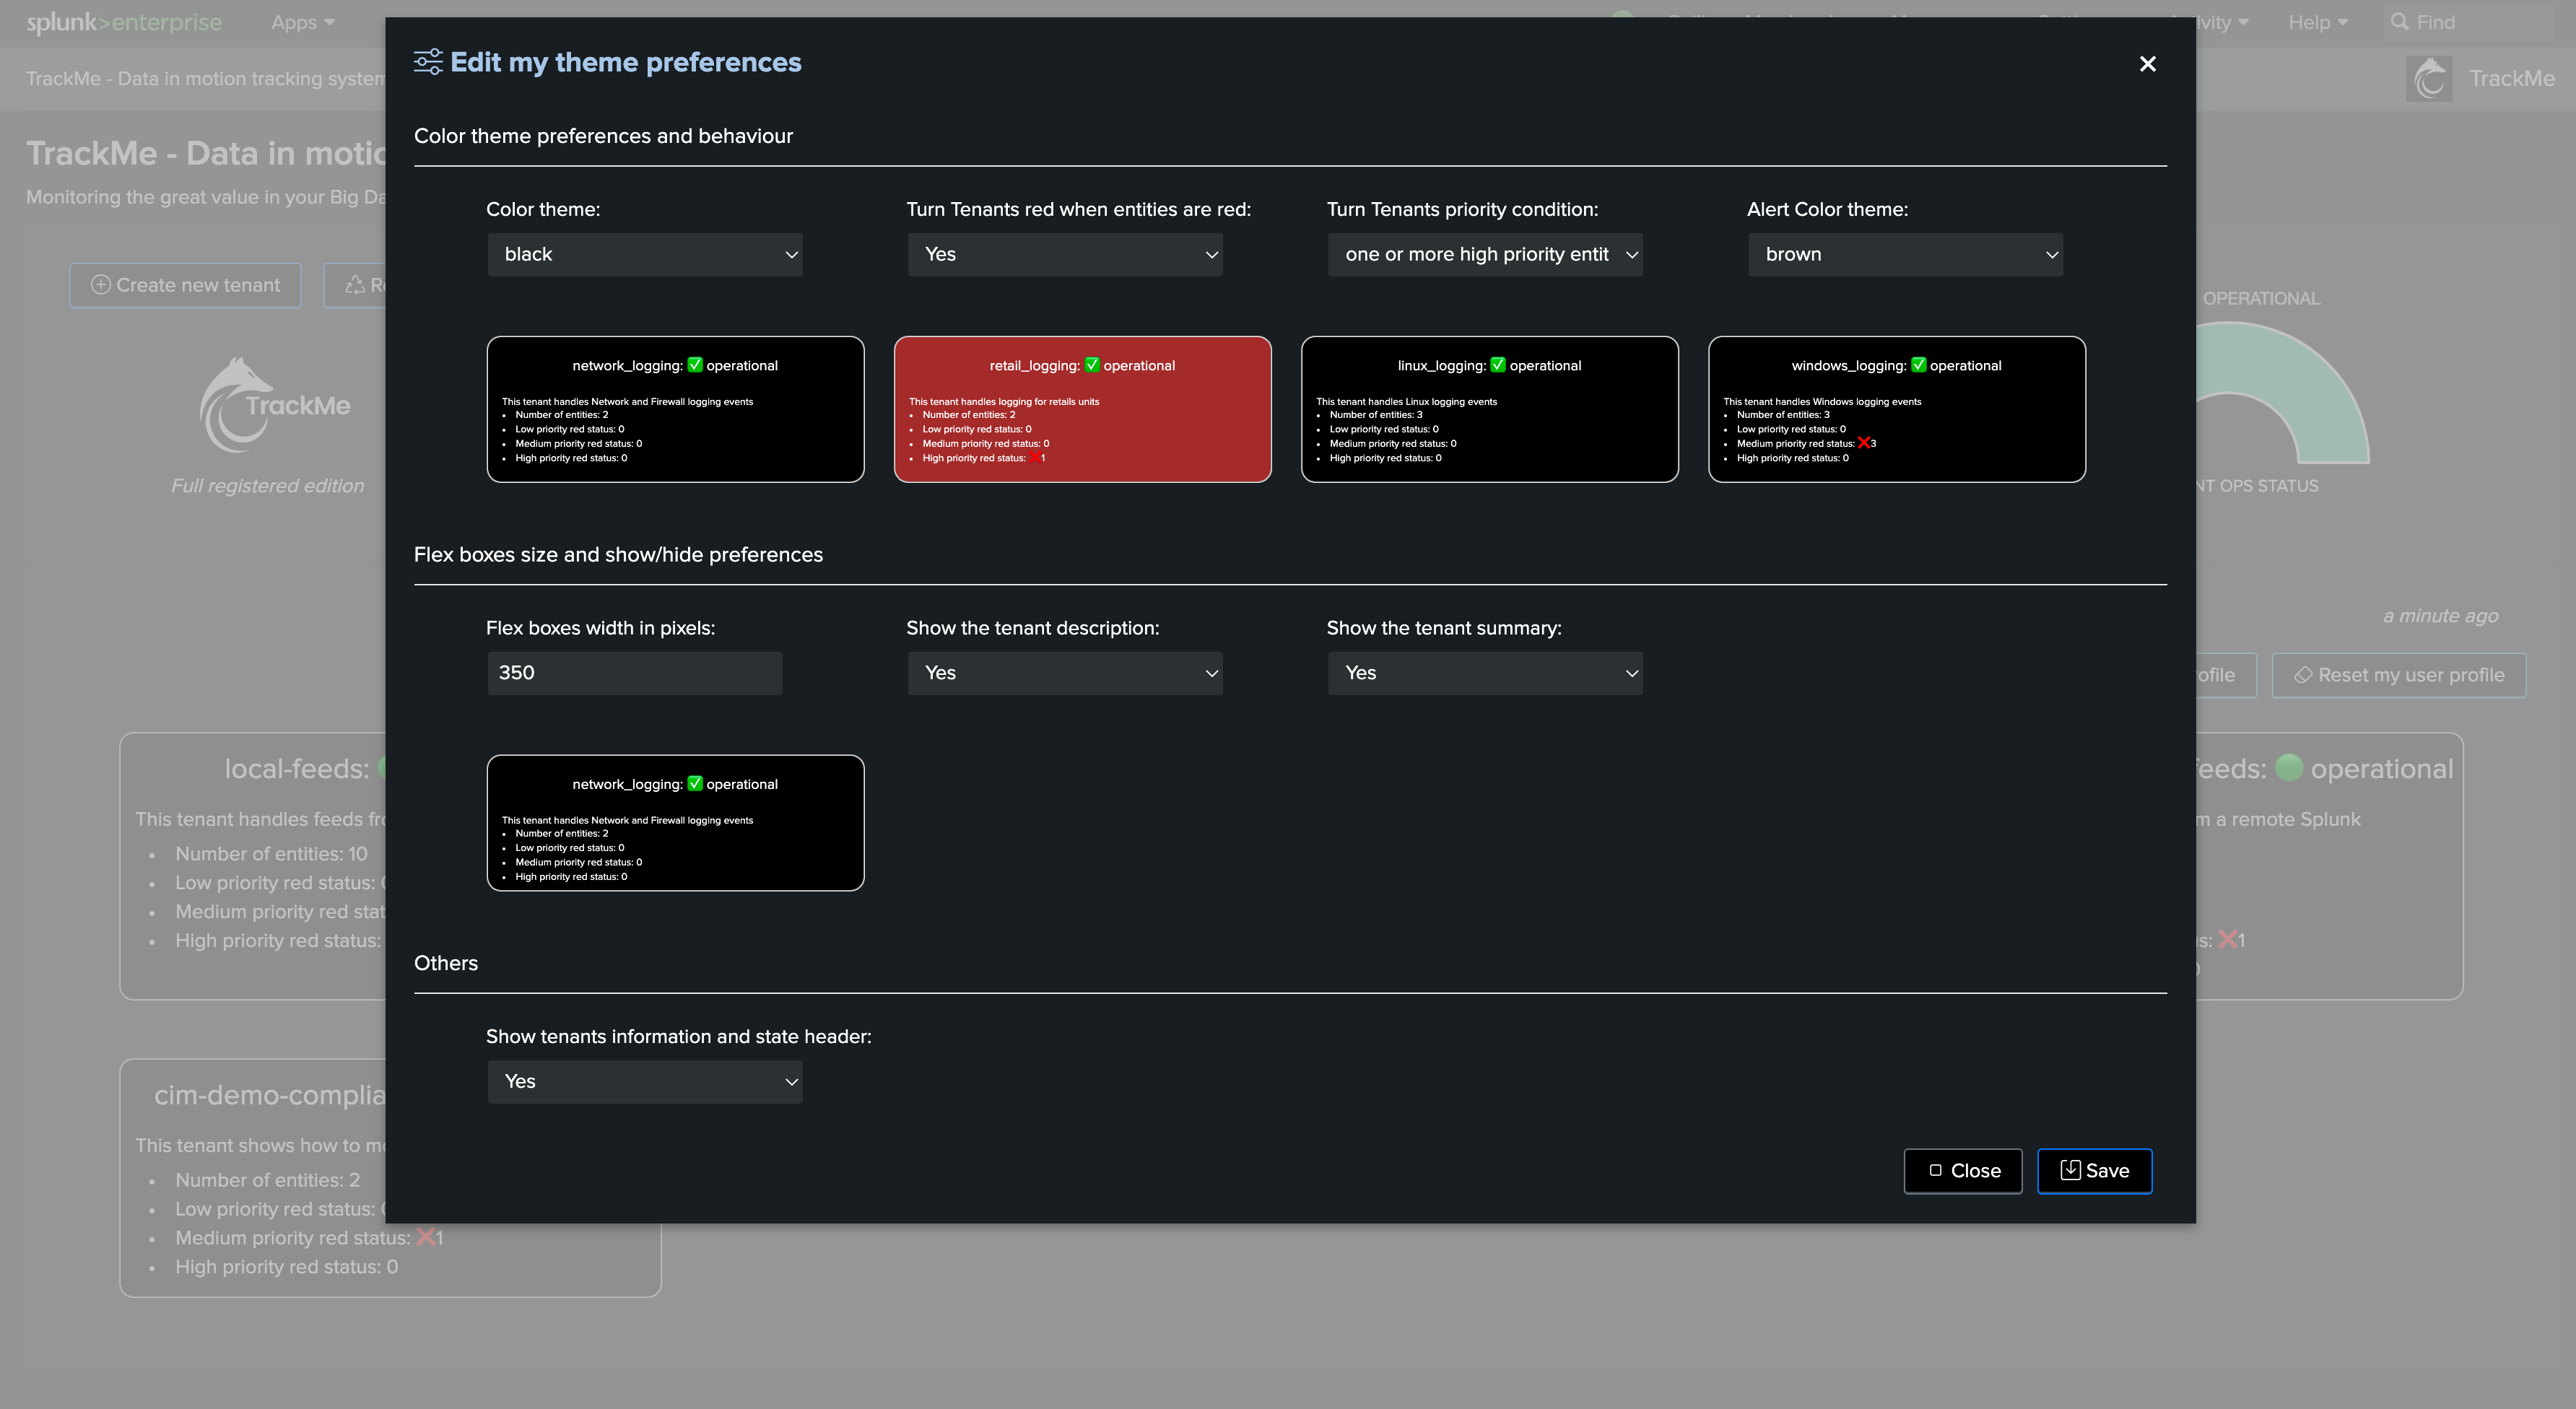Click the plus icon on Create new tenant
2576x1409 pixels.
[x=101, y=285]
